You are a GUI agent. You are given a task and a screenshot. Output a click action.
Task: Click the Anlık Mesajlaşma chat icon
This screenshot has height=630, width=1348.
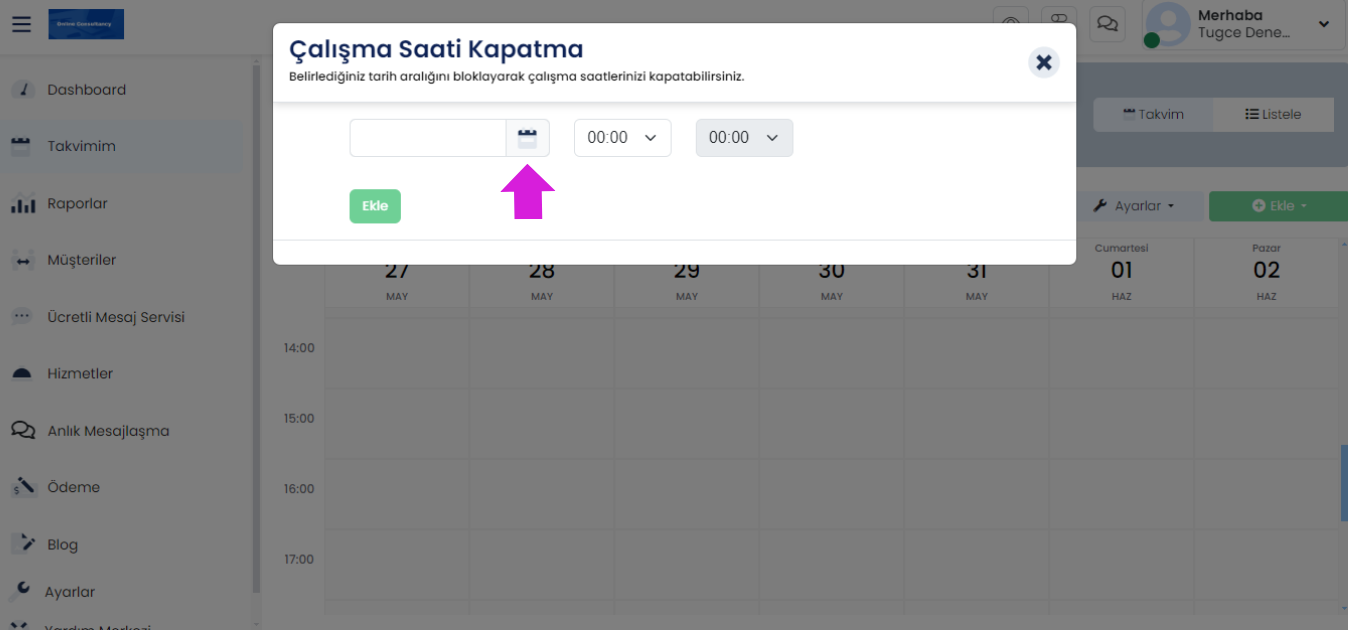click(22, 431)
